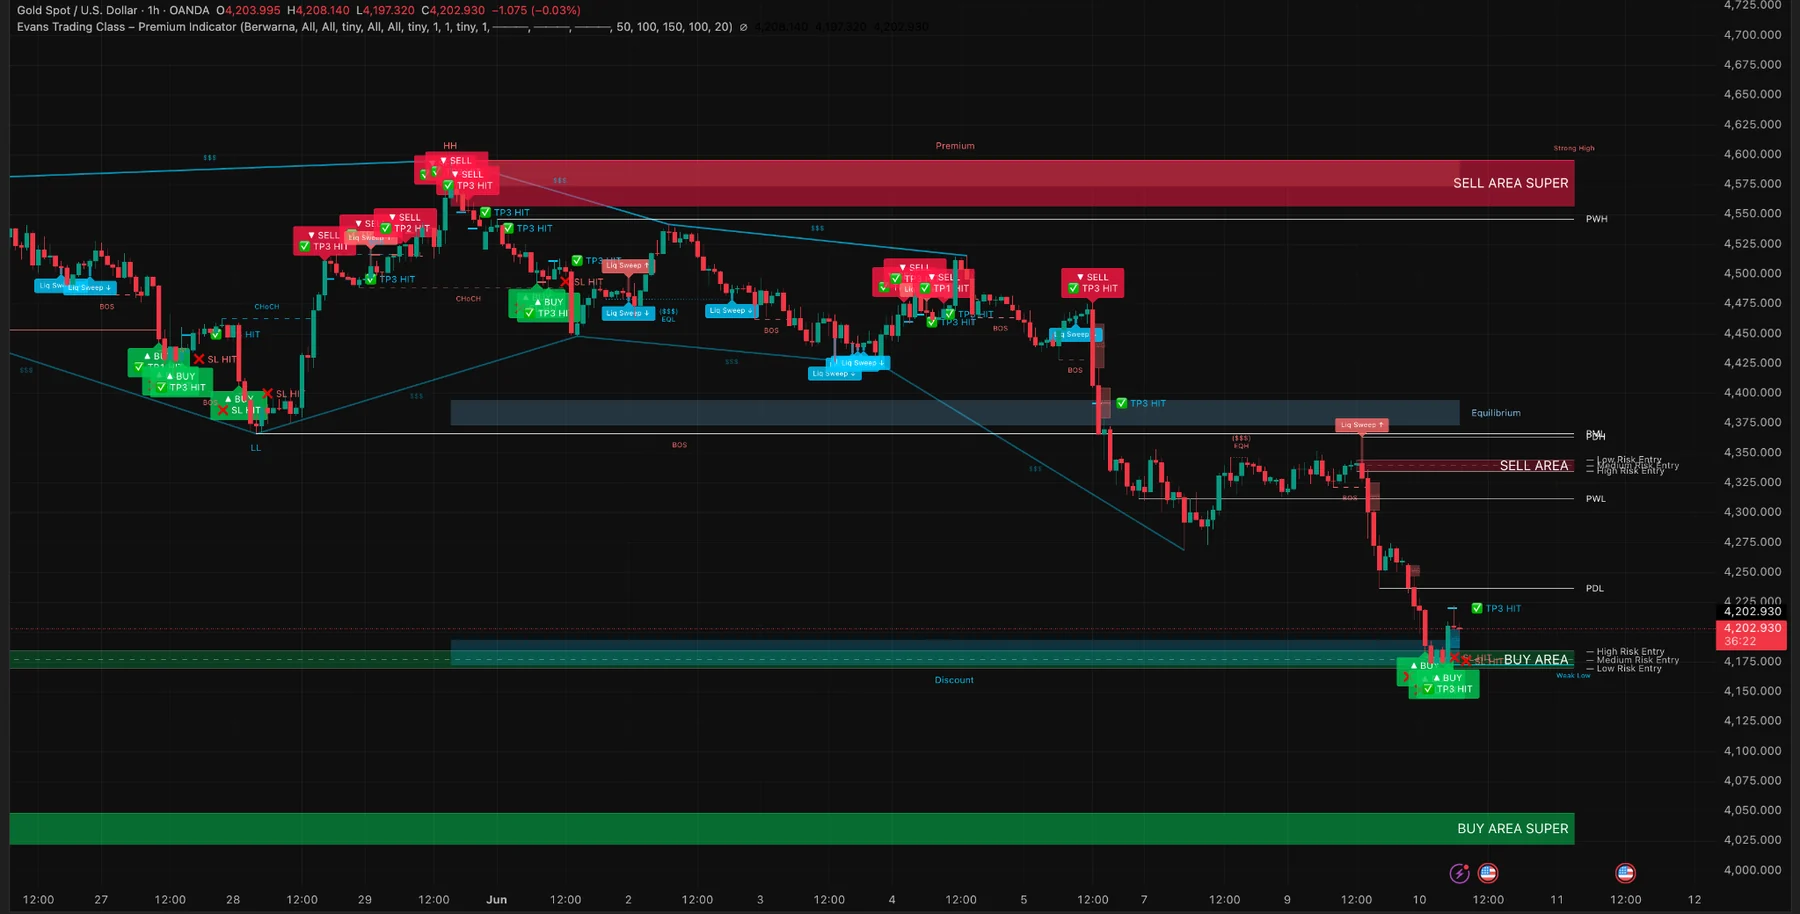
Task: Click date 27 on the time axis
Action: coord(101,900)
